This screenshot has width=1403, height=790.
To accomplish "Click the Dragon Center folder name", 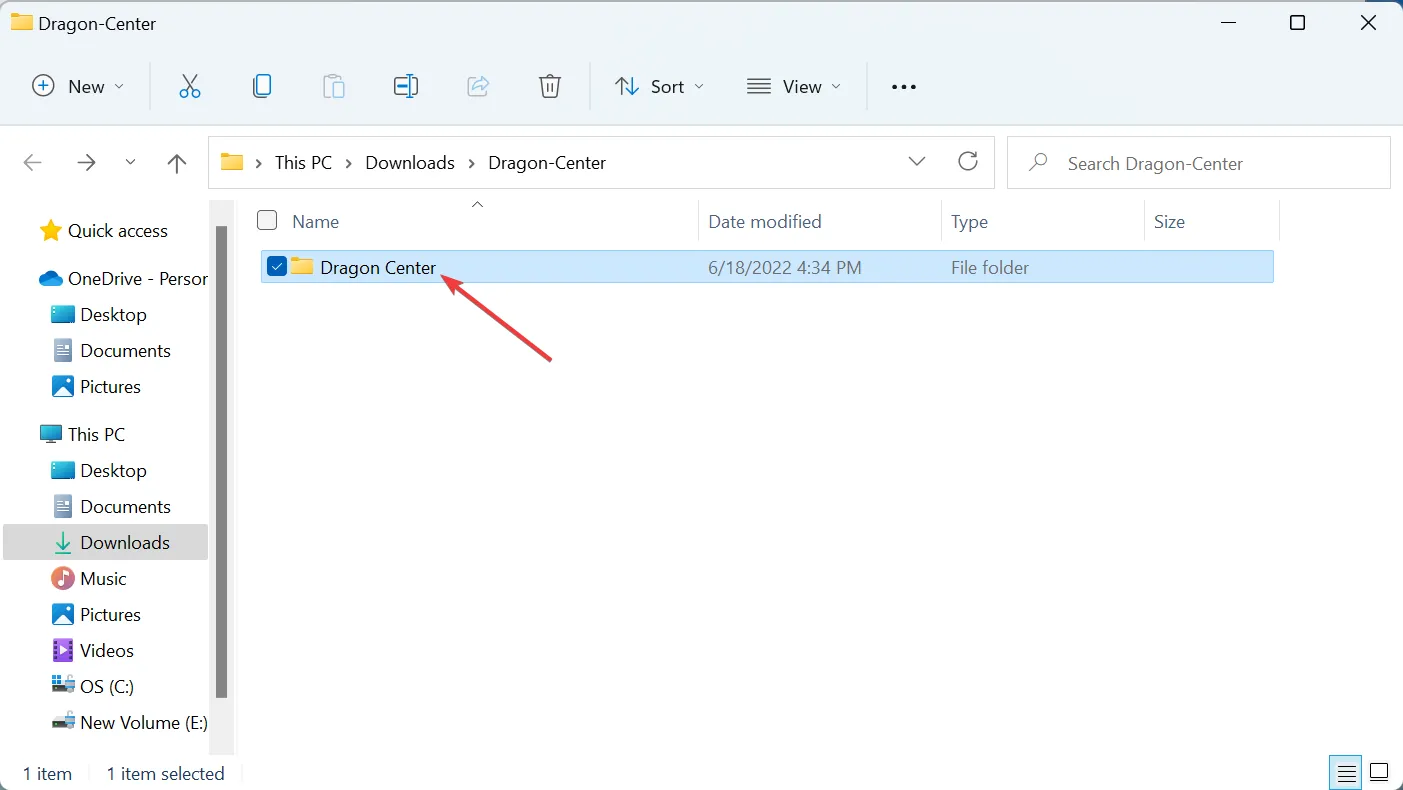I will (378, 268).
